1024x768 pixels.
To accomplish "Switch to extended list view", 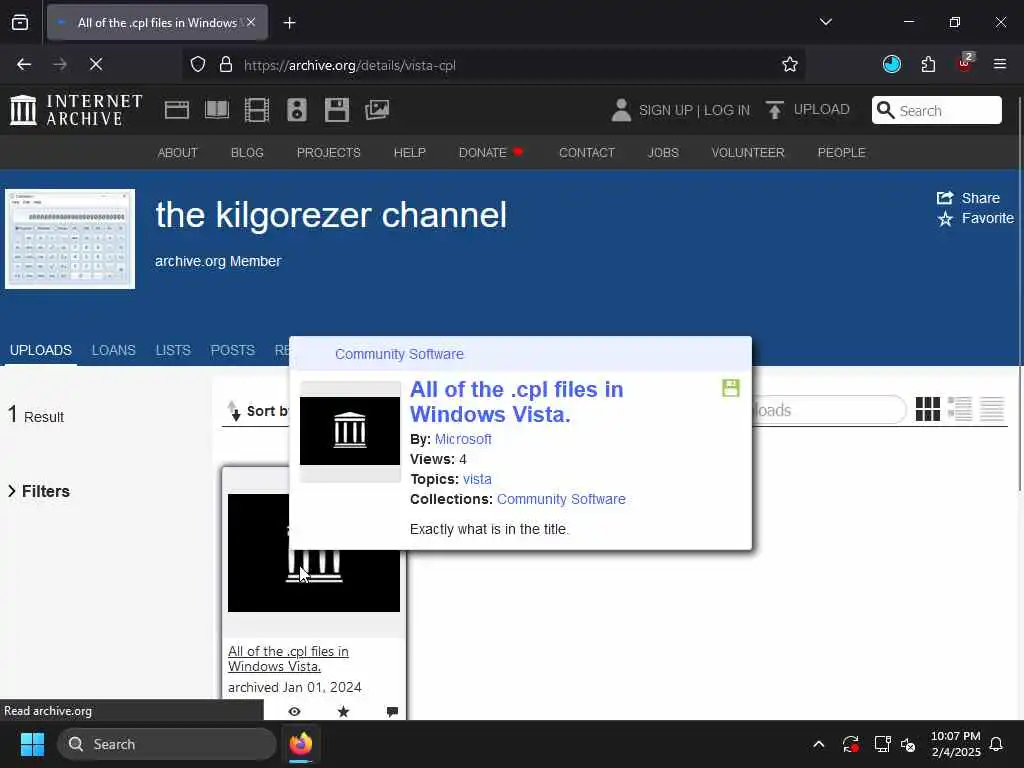I will click(959, 409).
